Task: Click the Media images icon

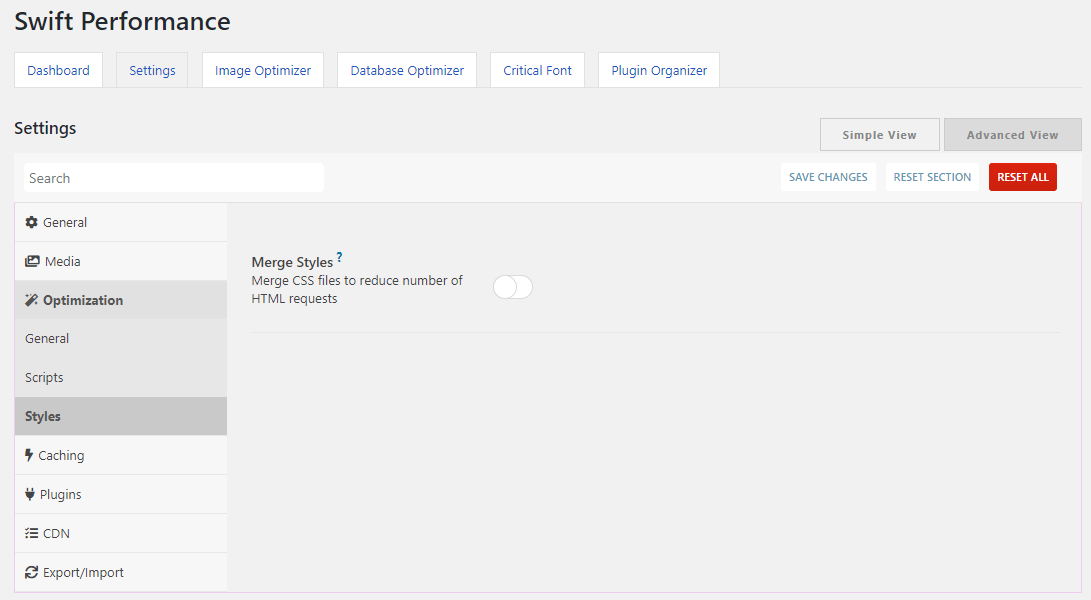Action: pyautogui.click(x=32, y=261)
